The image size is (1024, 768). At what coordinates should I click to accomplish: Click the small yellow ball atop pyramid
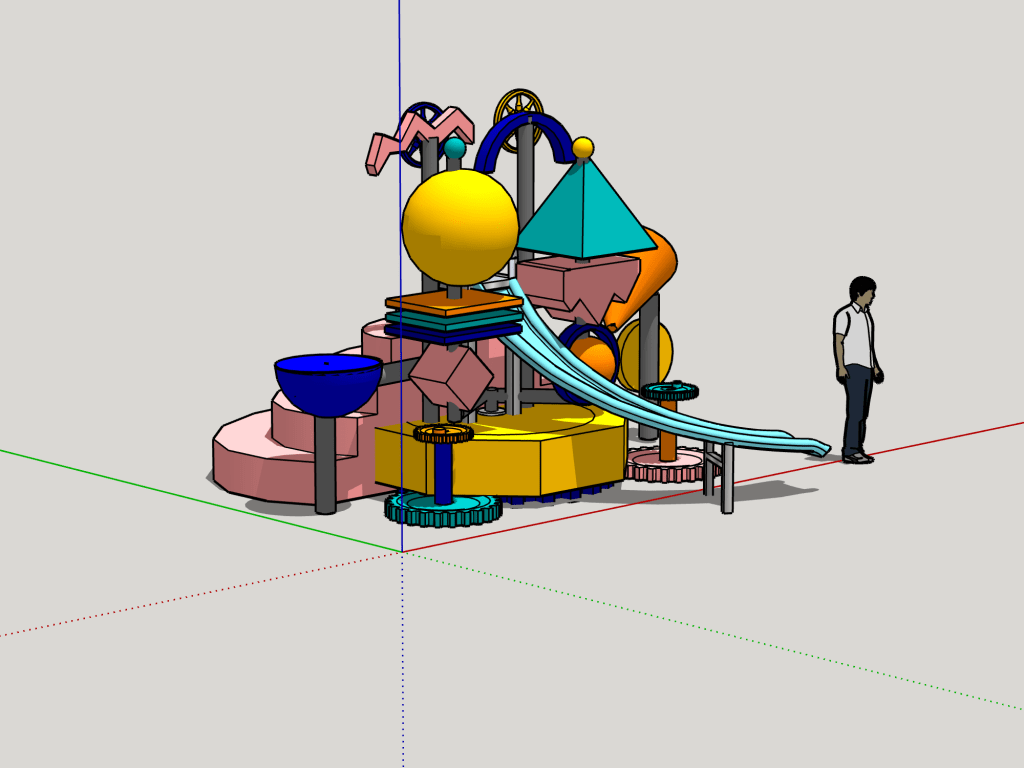(583, 148)
